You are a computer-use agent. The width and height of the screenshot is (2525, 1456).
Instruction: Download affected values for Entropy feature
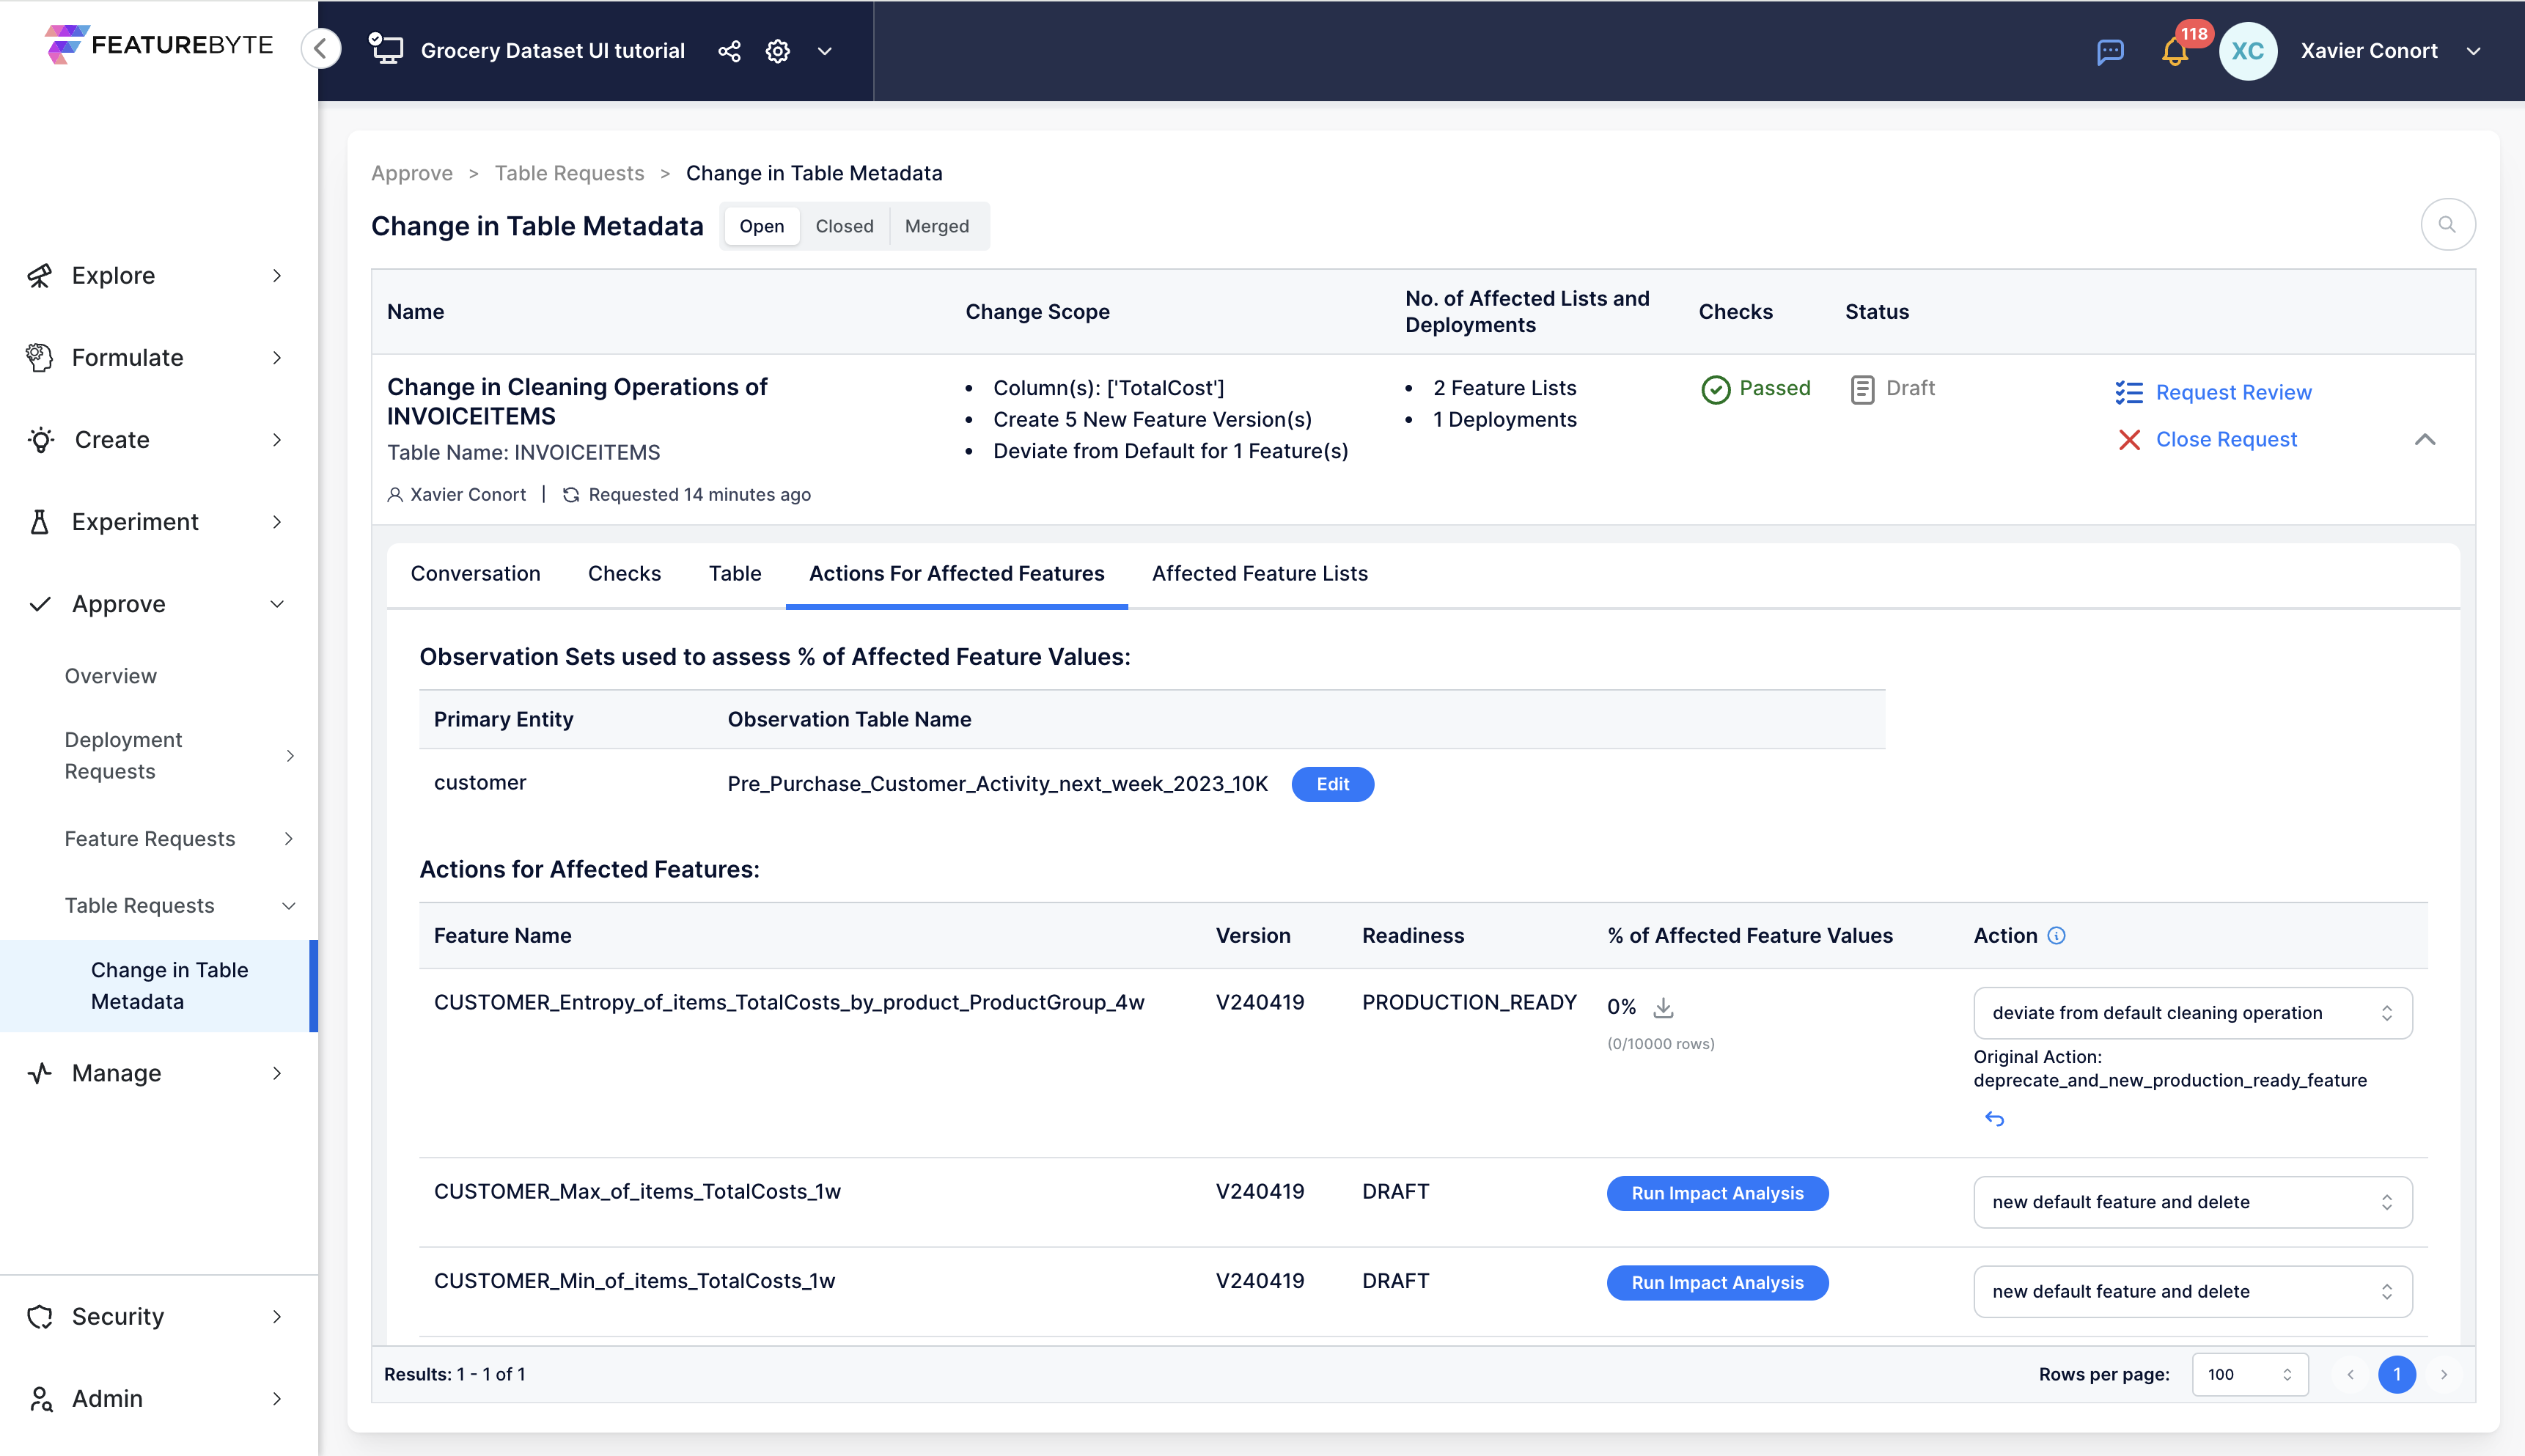point(1663,1007)
